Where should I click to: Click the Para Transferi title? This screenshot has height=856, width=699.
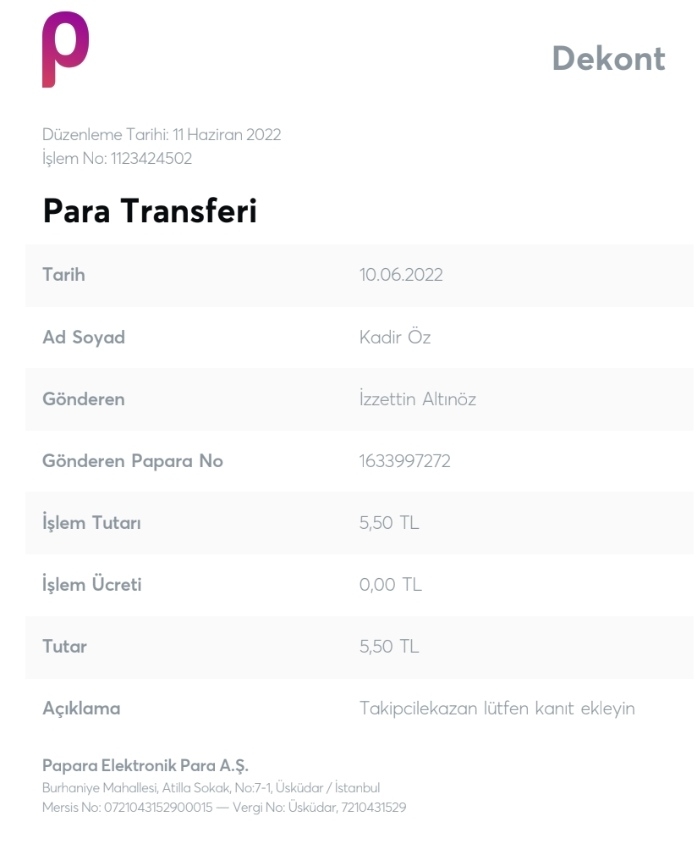point(150,211)
